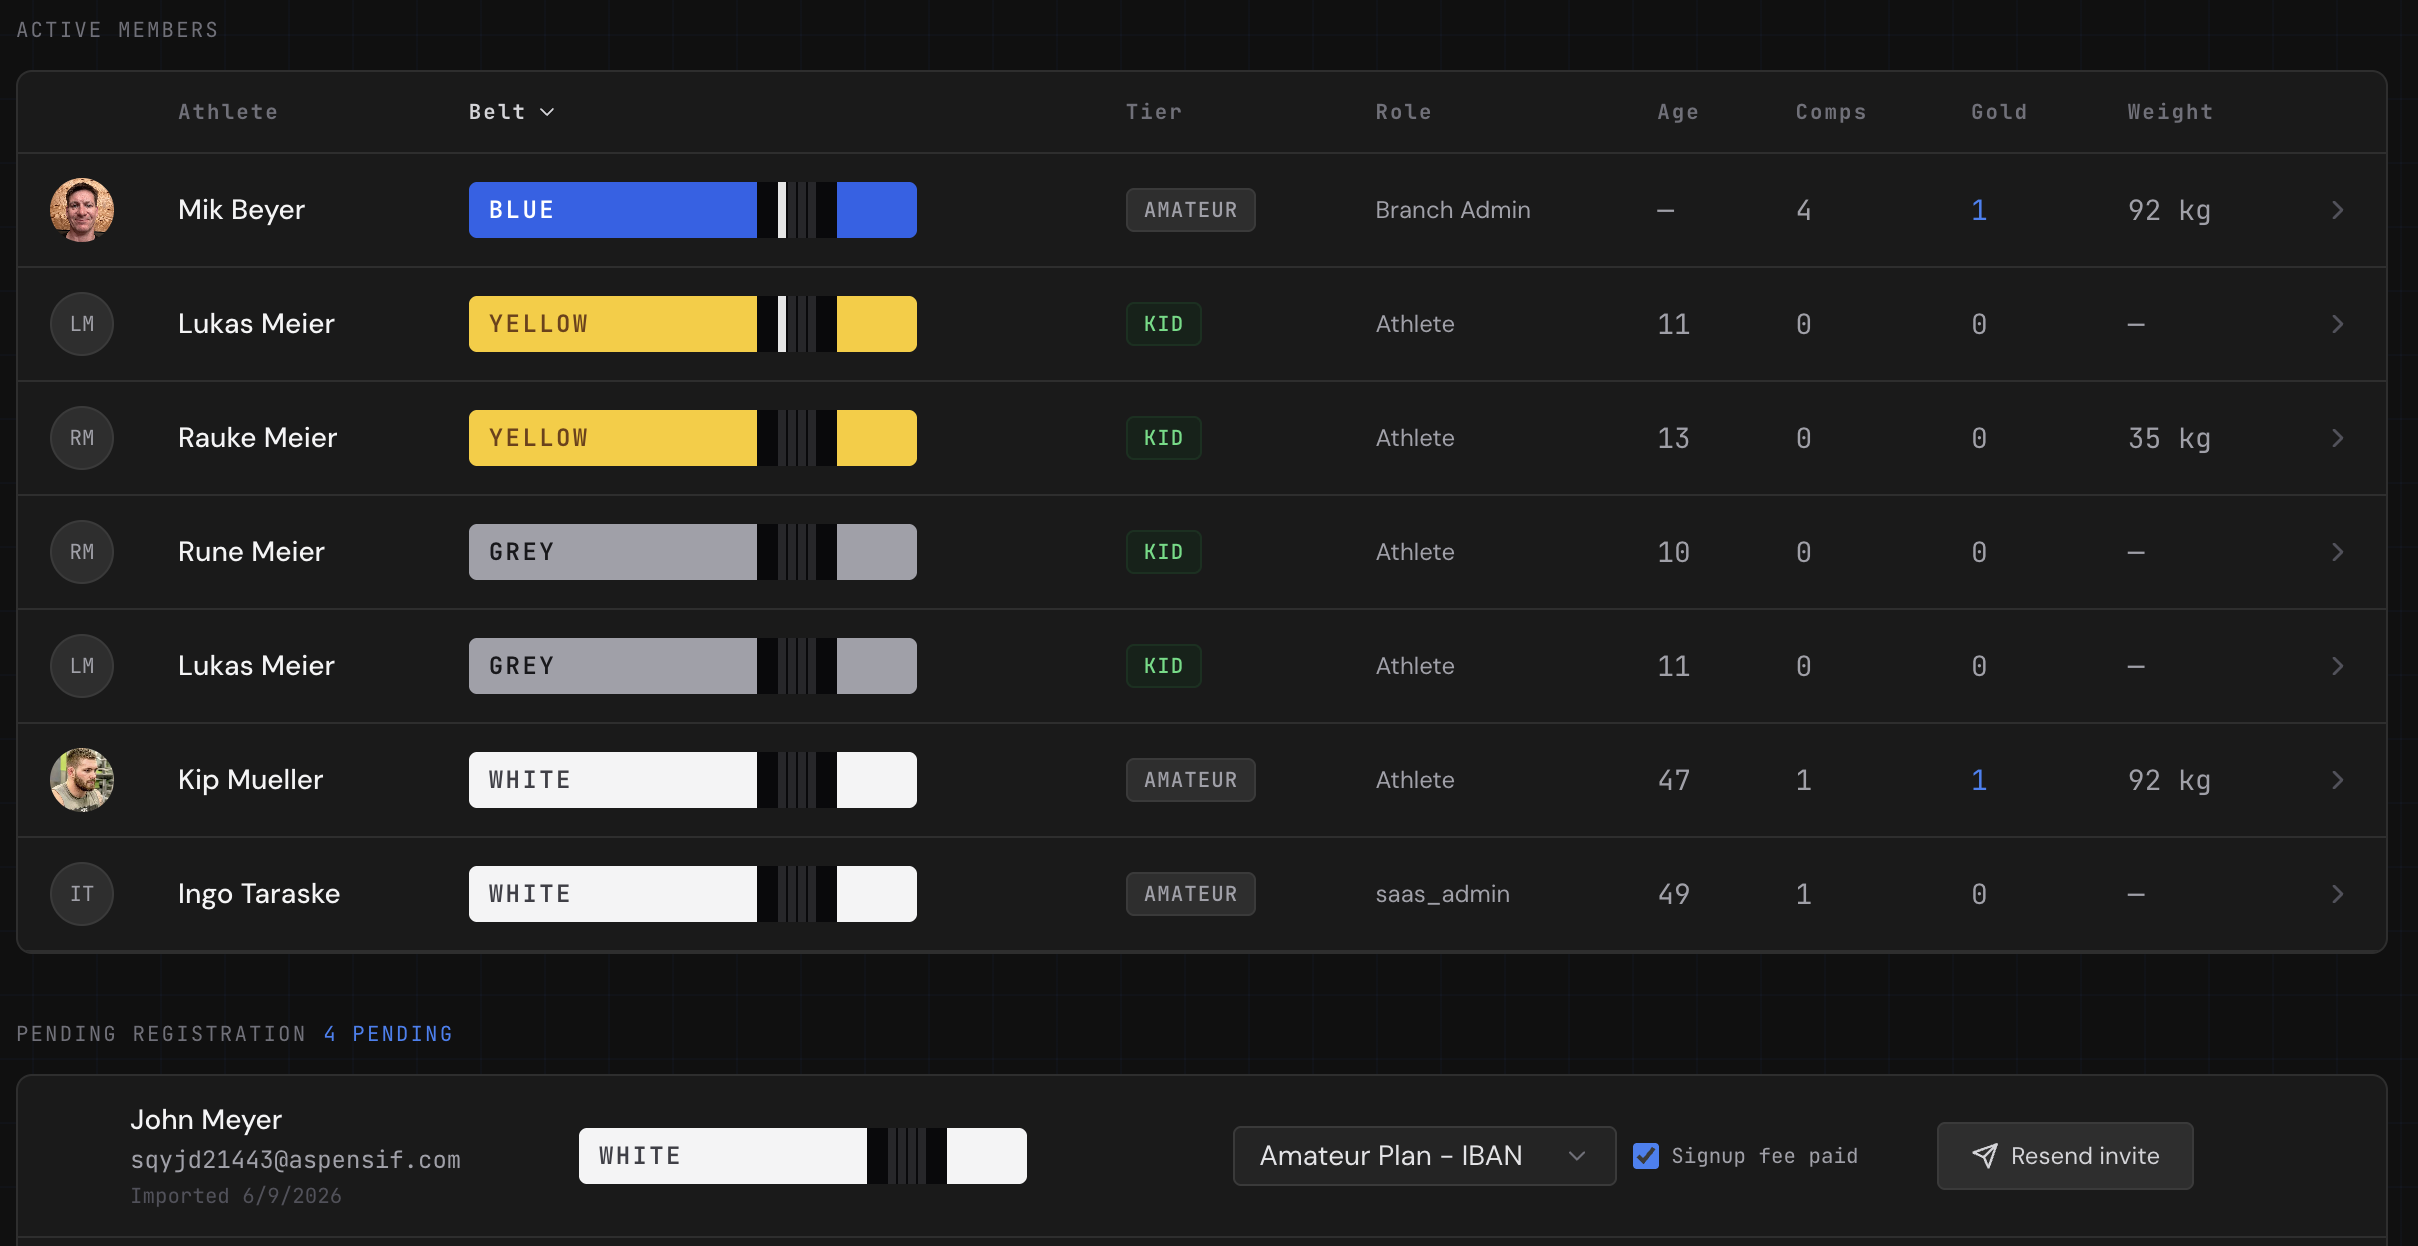2418x1246 pixels.
Task: Click the 4 PENDING count label
Action: pos(388,1034)
